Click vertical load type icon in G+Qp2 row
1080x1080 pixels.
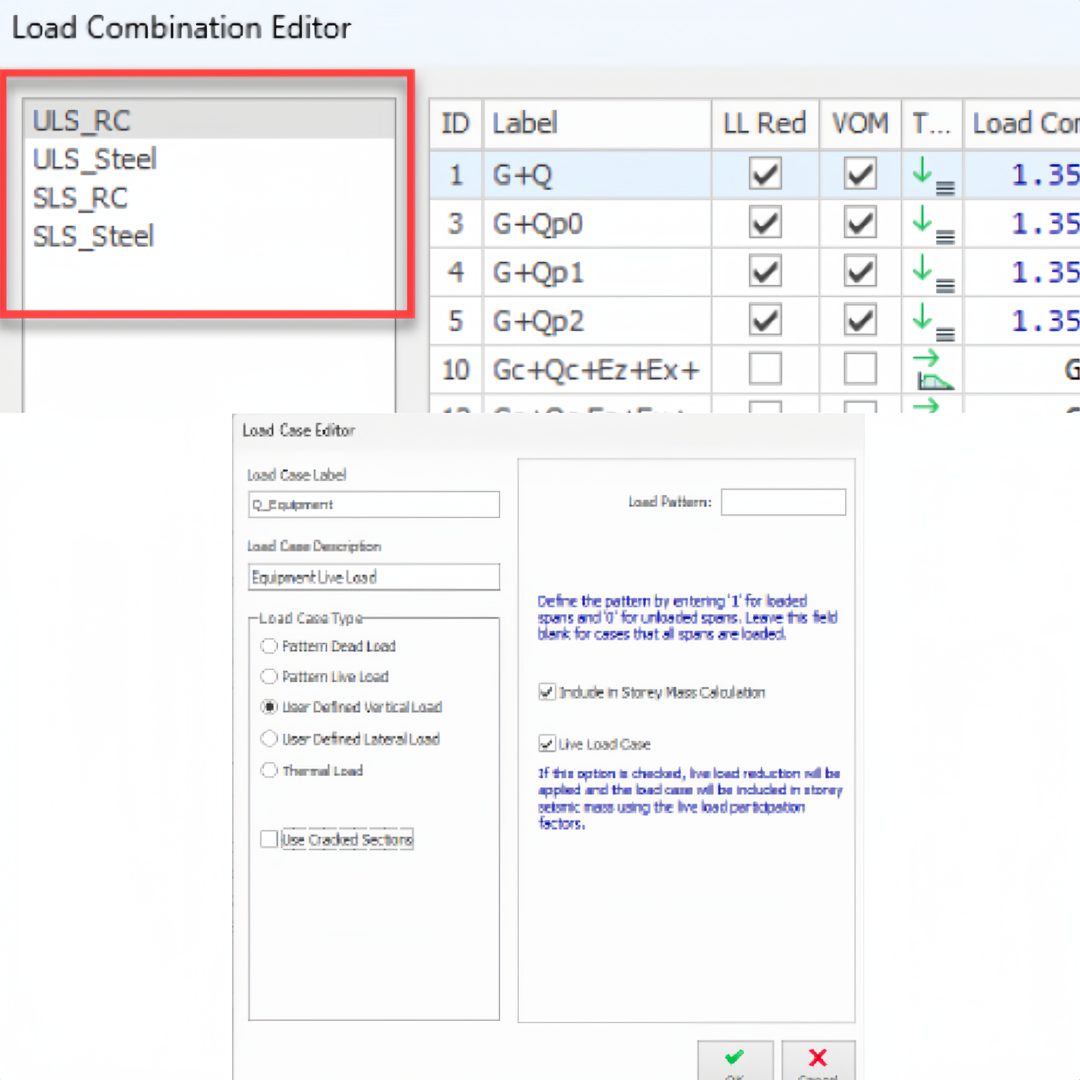click(x=933, y=322)
